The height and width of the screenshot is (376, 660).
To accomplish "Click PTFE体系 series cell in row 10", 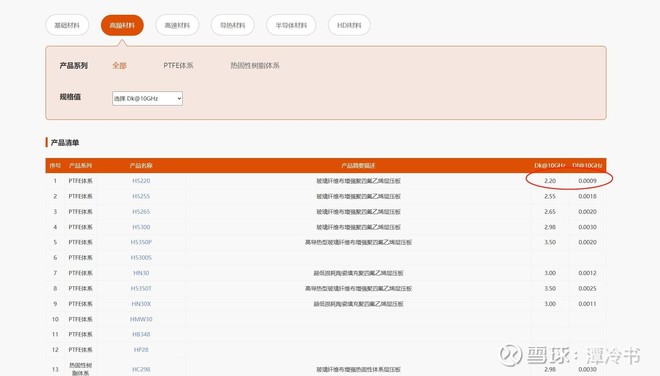I will click(x=80, y=319).
